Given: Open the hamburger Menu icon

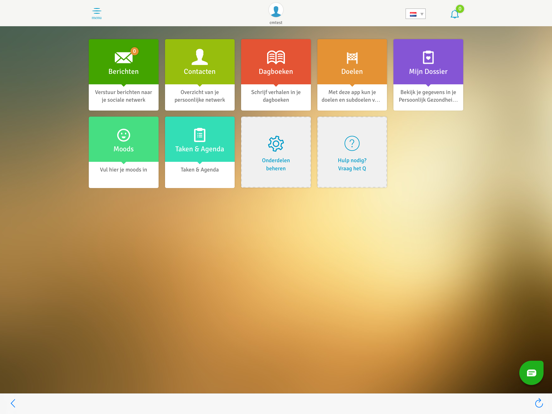Looking at the screenshot, I should pyautogui.click(x=96, y=13).
